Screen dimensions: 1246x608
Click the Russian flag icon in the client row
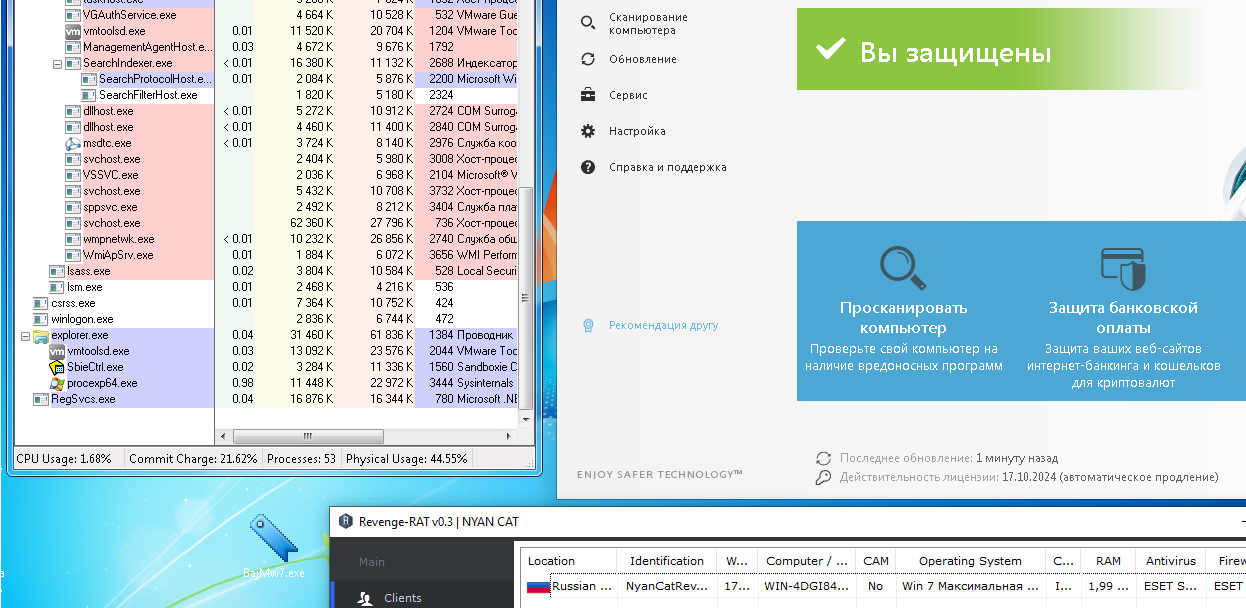(x=538, y=587)
